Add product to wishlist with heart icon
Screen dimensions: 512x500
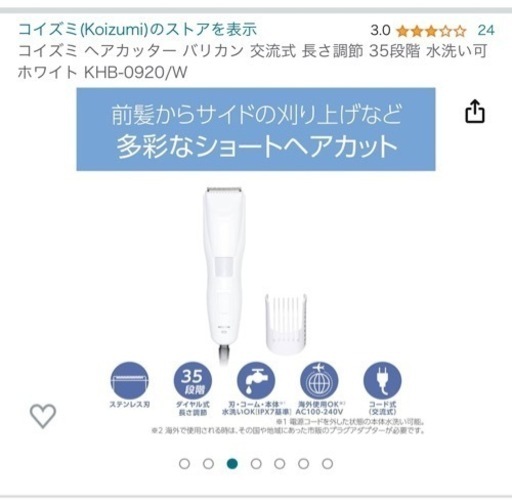[43, 416]
